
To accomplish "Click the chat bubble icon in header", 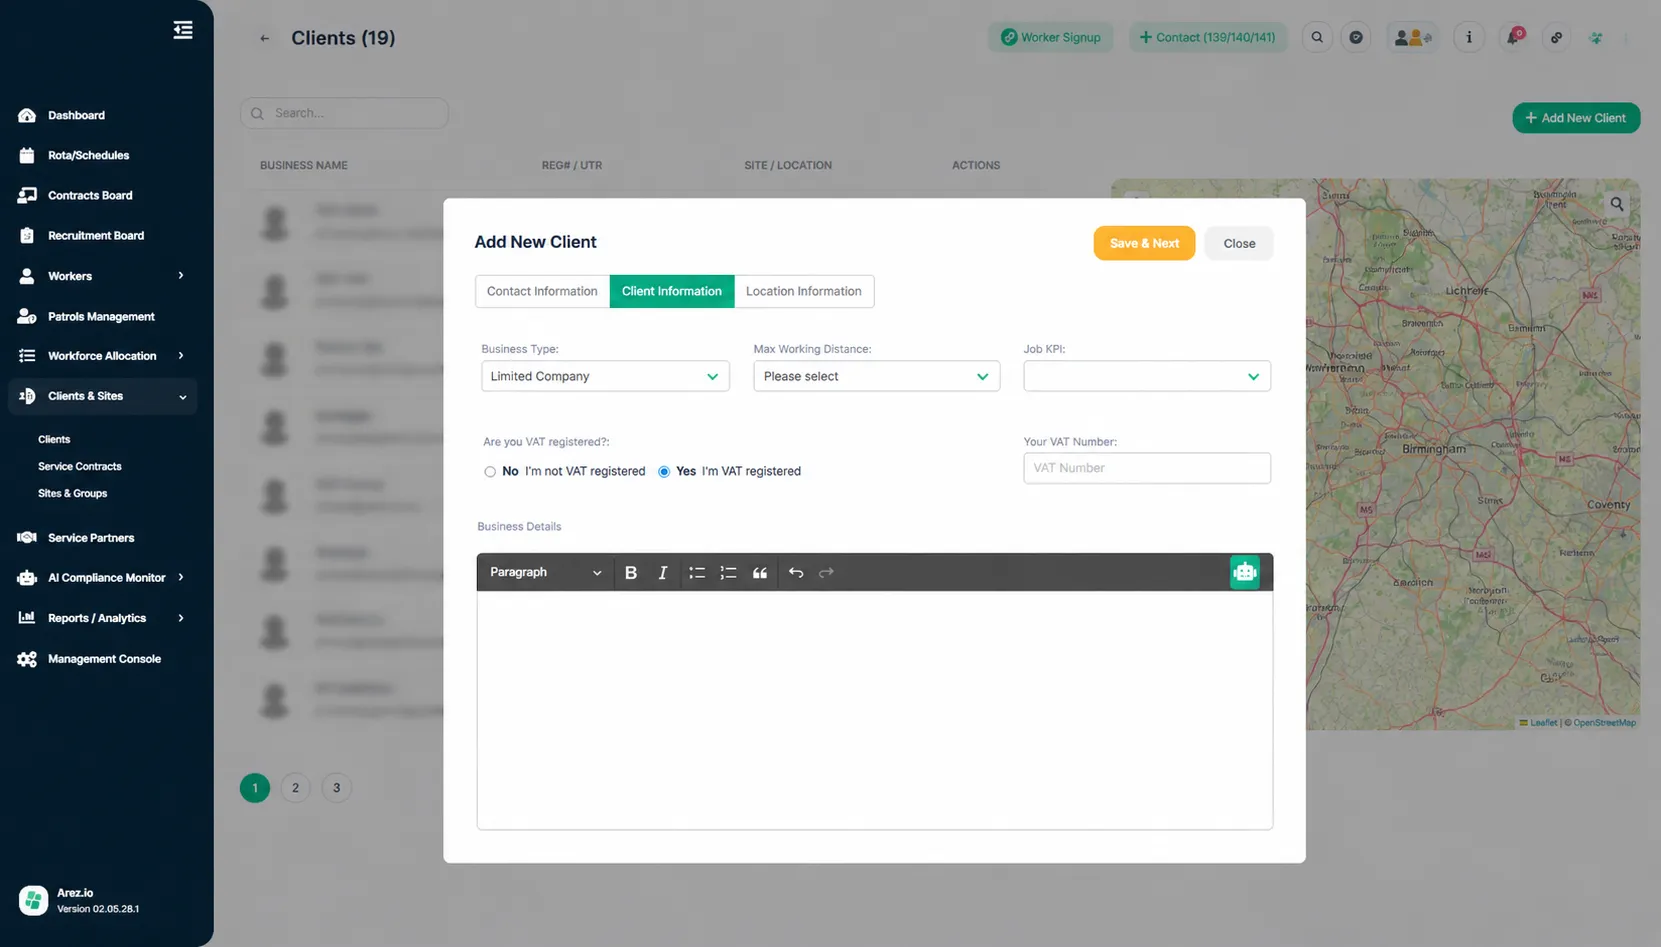I will coord(1356,37).
